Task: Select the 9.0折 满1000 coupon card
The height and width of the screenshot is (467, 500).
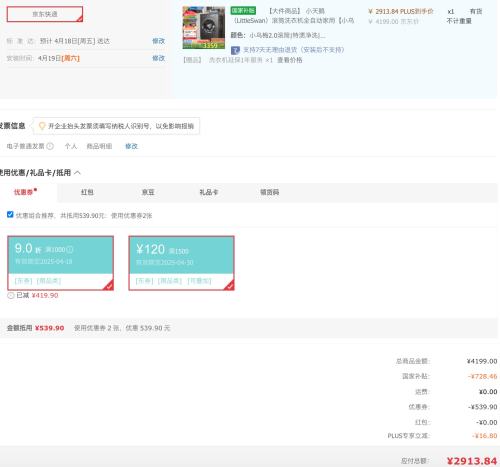Action: coord(61,263)
